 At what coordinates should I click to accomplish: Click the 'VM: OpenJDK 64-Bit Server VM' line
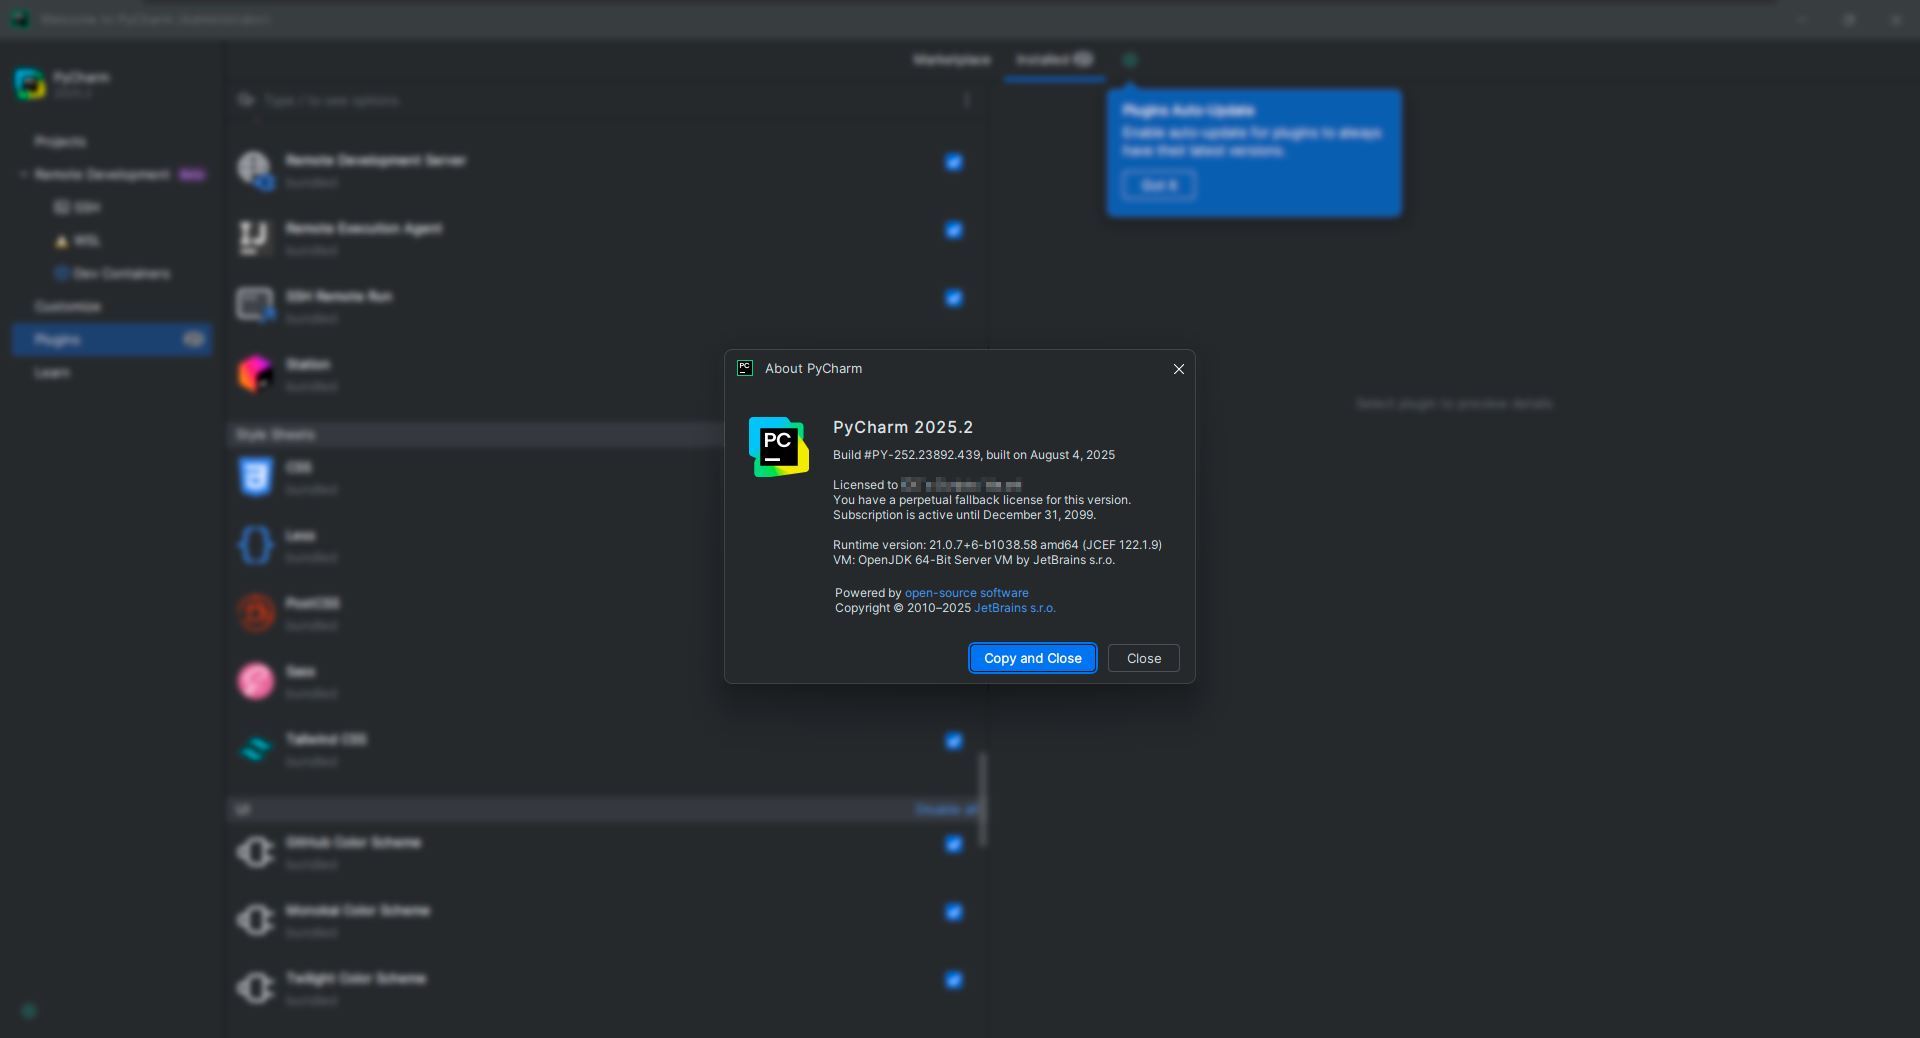click(x=974, y=560)
